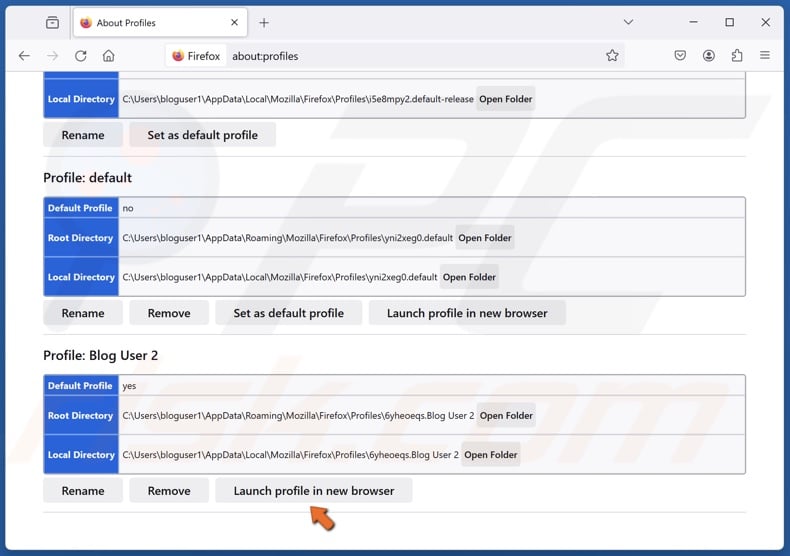790x556 pixels.
Task: Close the About Profiles tab
Action: pyautogui.click(x=234, y=23)
